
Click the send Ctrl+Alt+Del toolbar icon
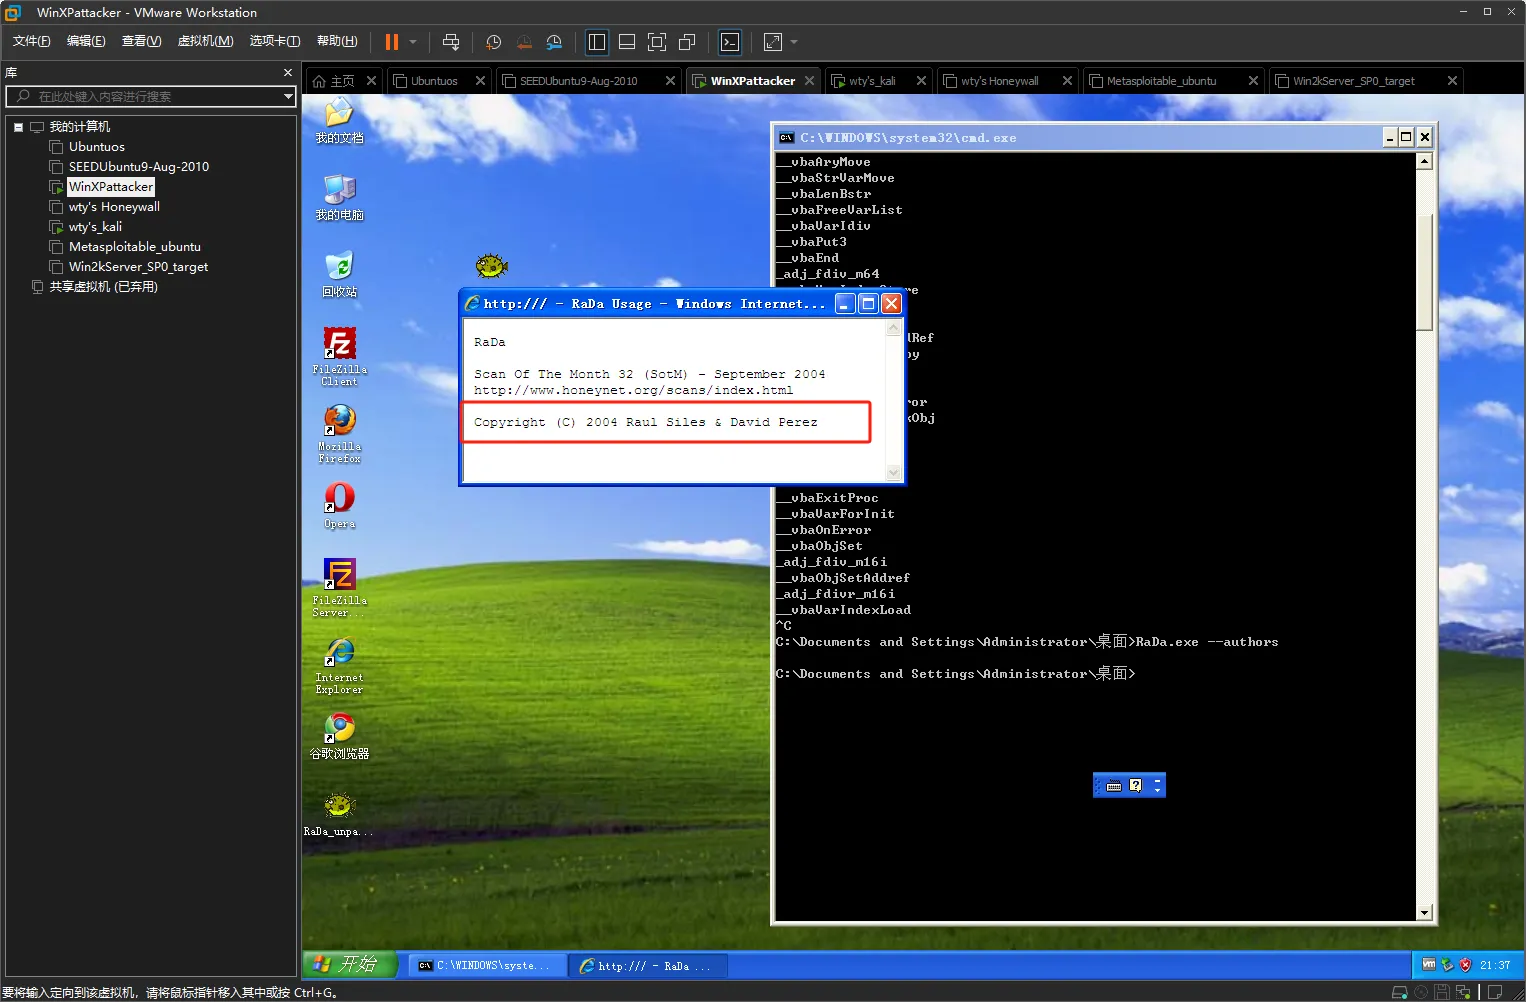(451, 42)
